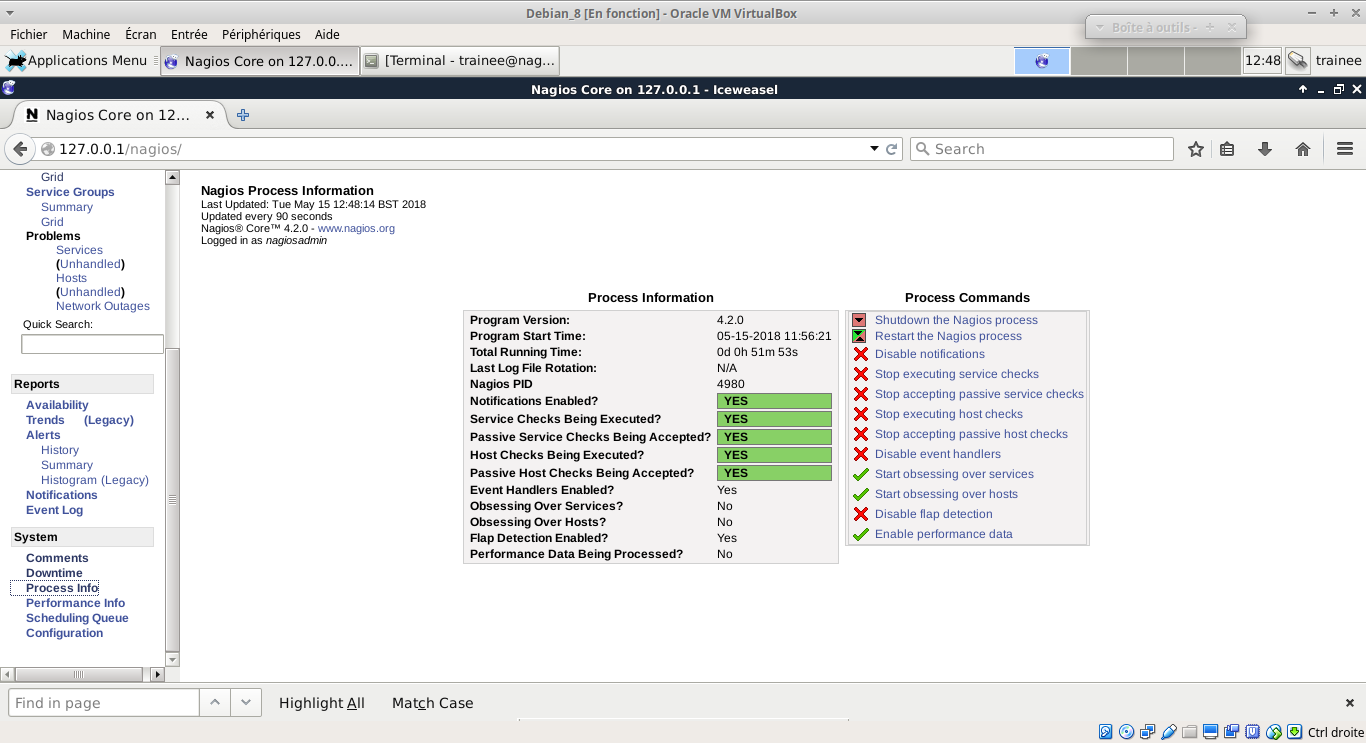The height and width of the screenshot is (743, 1366).
Task: Bookmark this page with the star icon
Action: coord(1196,149)
